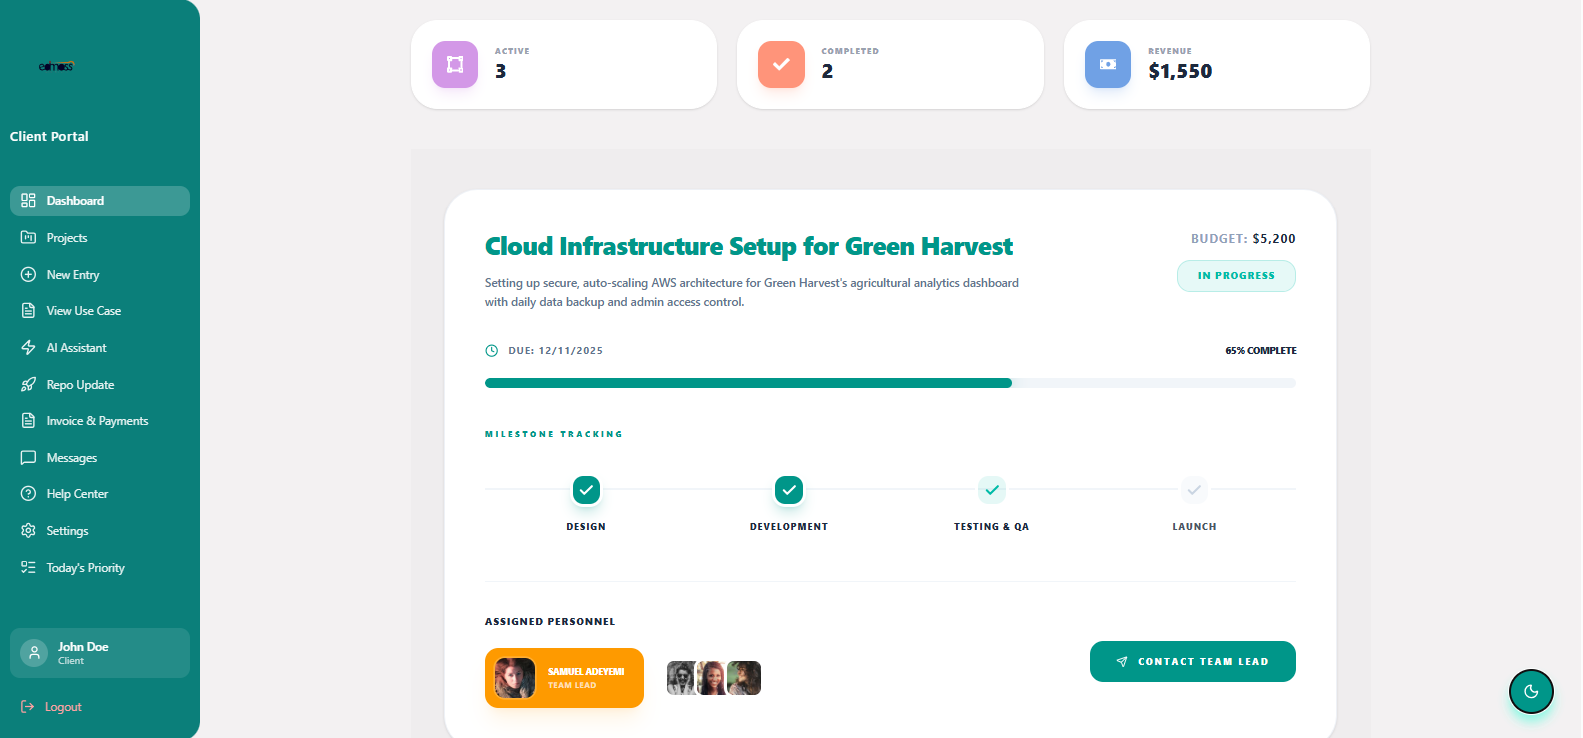This screenshot has width=1583, height=738.
Task: Click the Logout arrow icon
Action: (28, 706)
